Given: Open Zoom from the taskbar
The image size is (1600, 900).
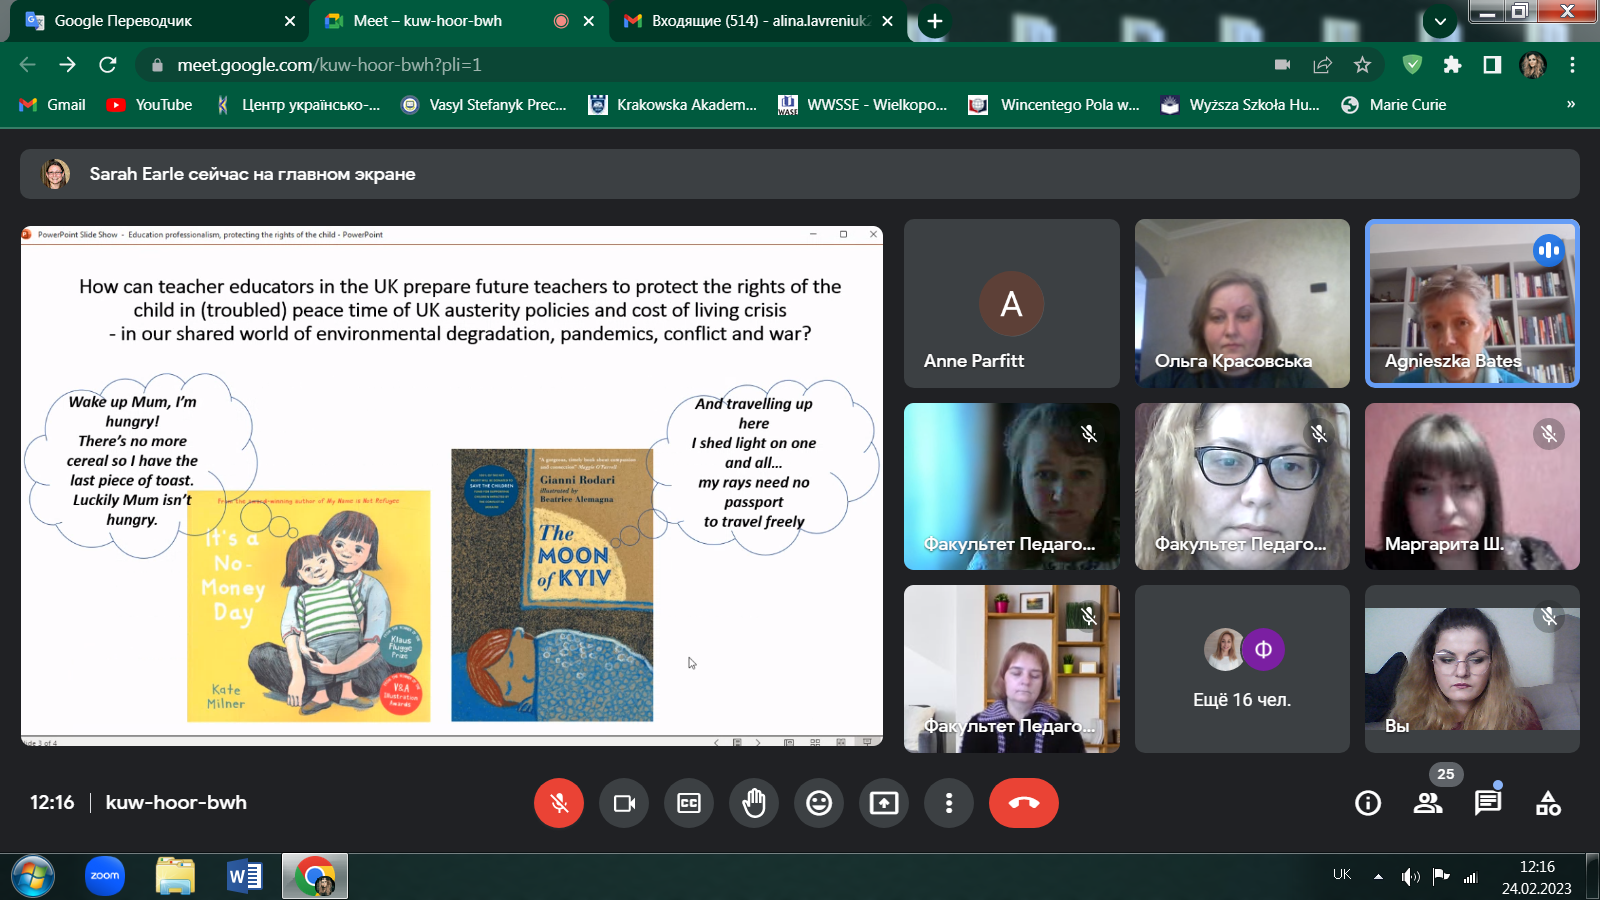Looking at the screenshot, I should point(105,876).
